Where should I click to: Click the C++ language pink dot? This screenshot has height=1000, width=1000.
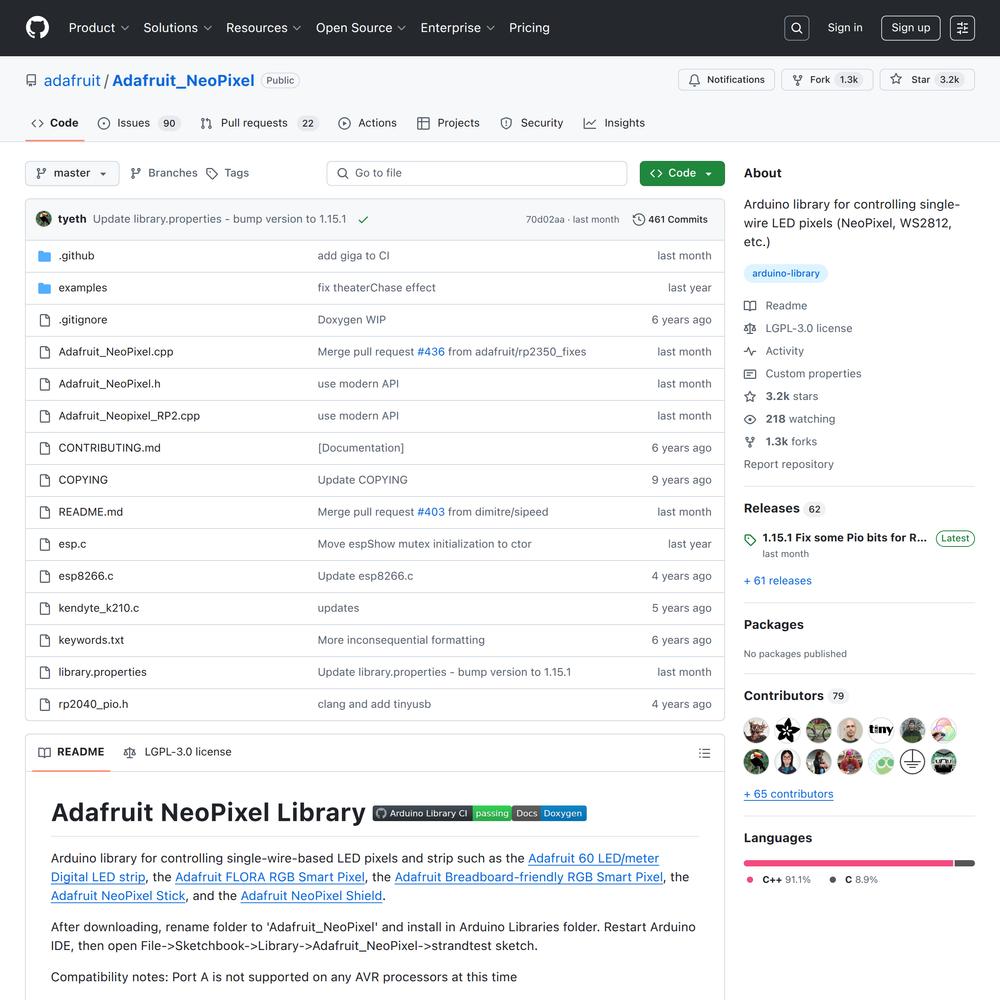pos(749,879)
